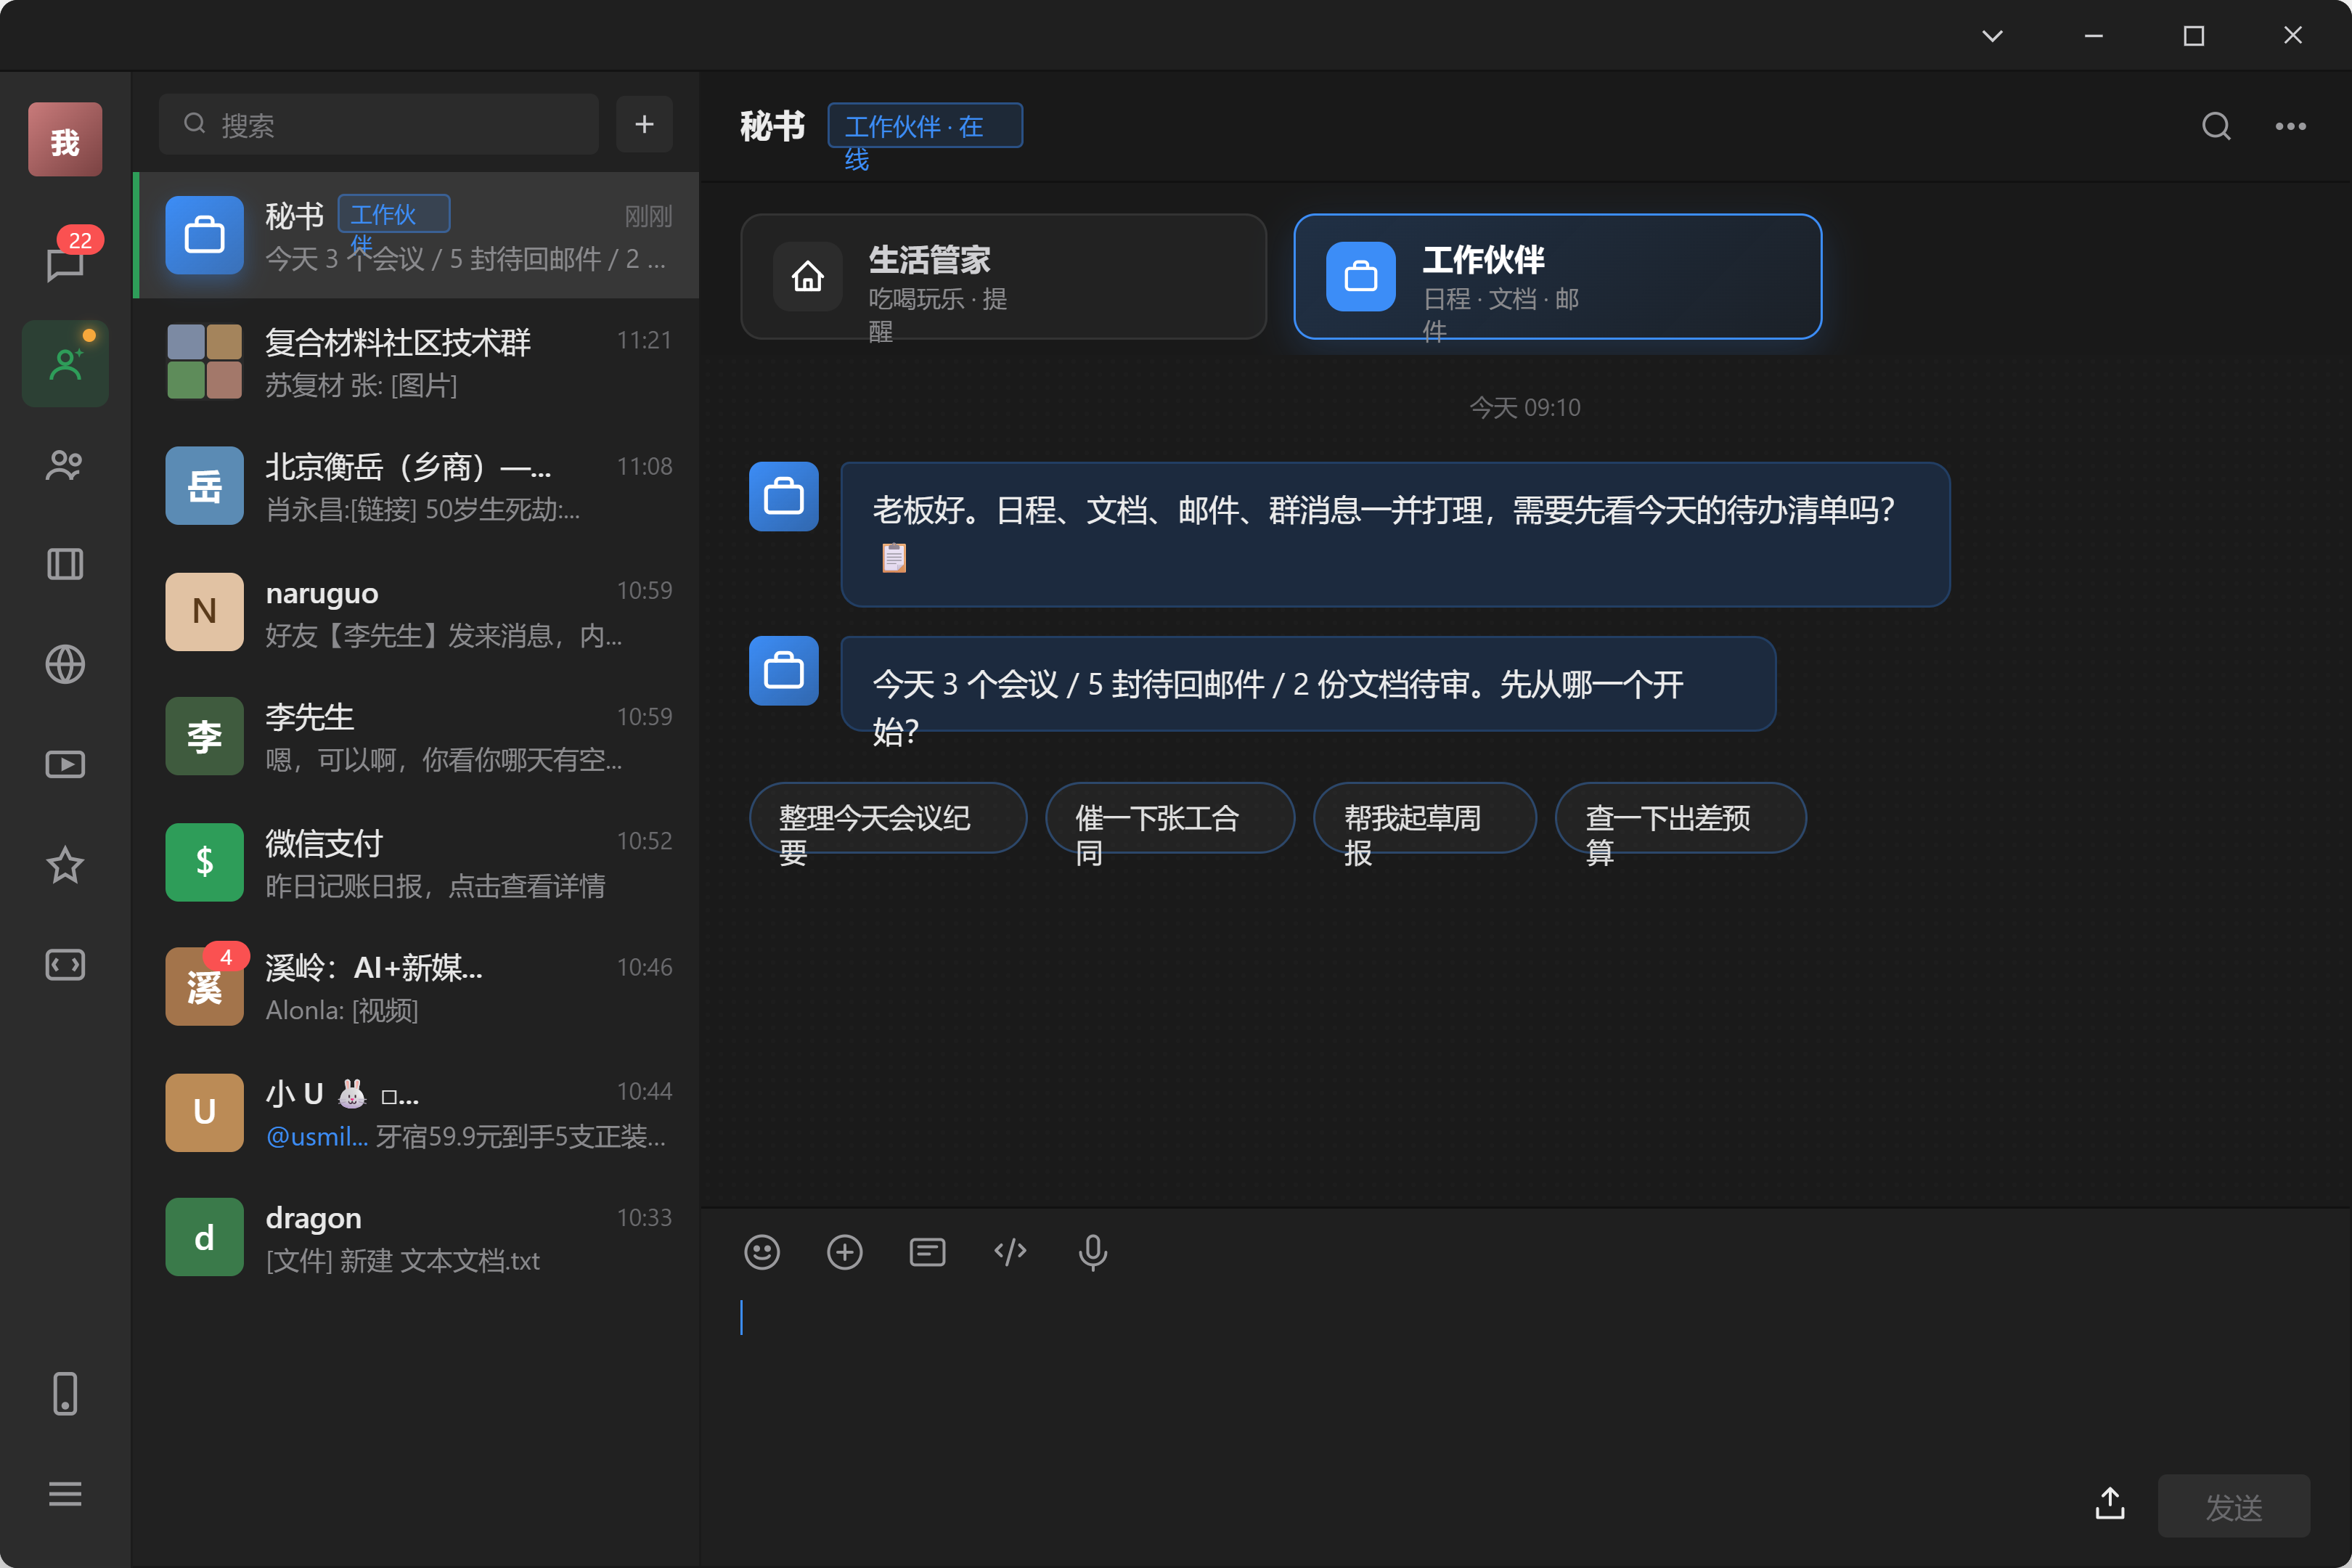
Task: Search within the chat using the magnifier icon
Action: click(x=2216, y=126)
